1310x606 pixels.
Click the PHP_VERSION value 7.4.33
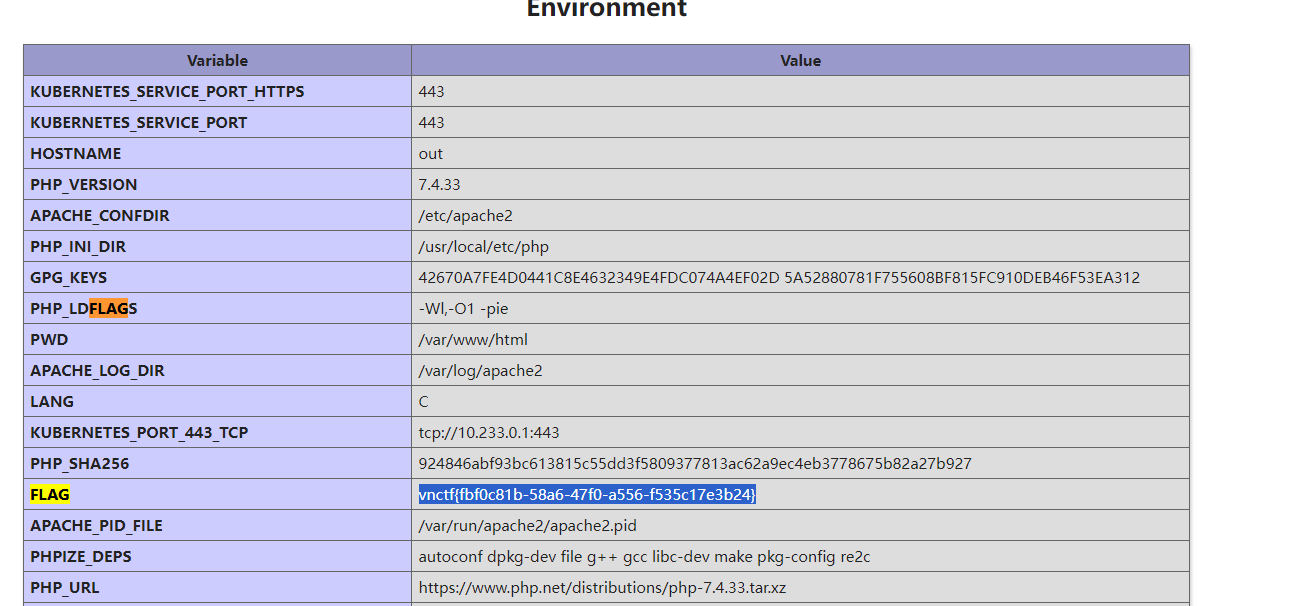point(439,184)
